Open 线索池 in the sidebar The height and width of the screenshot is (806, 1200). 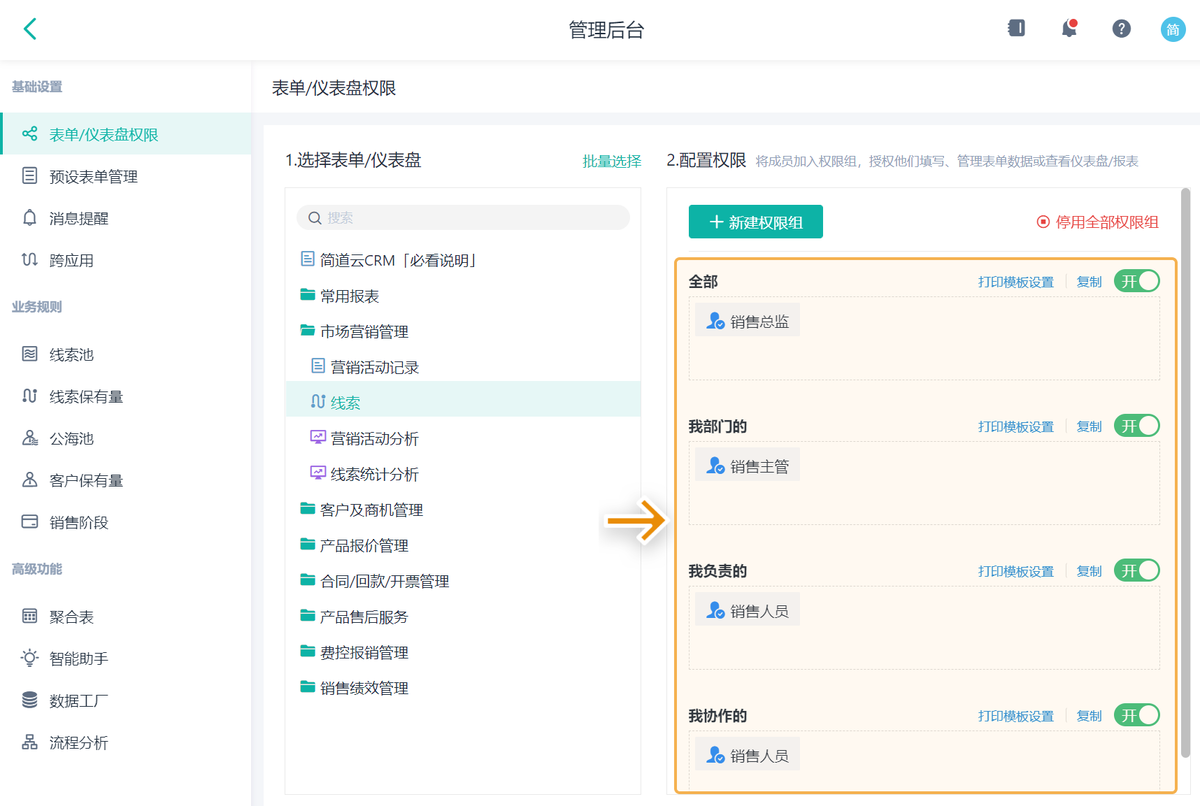pos(71,355)
